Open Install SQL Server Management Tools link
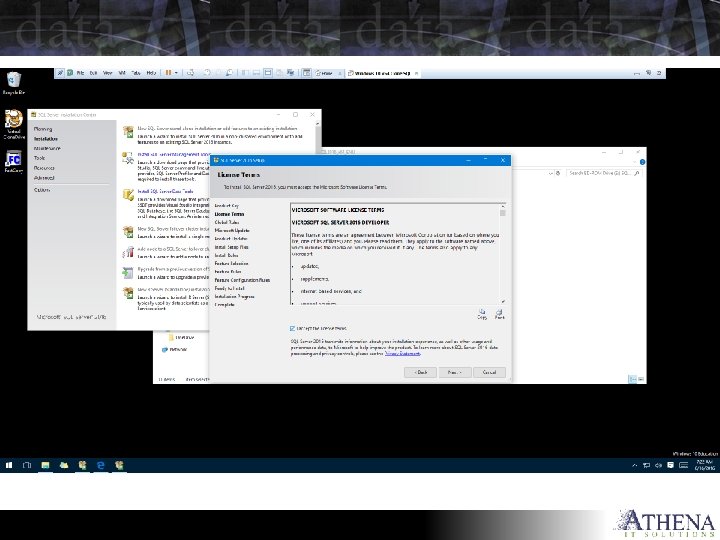The width and height of the screenshot is (720, 540). [174, 154]
